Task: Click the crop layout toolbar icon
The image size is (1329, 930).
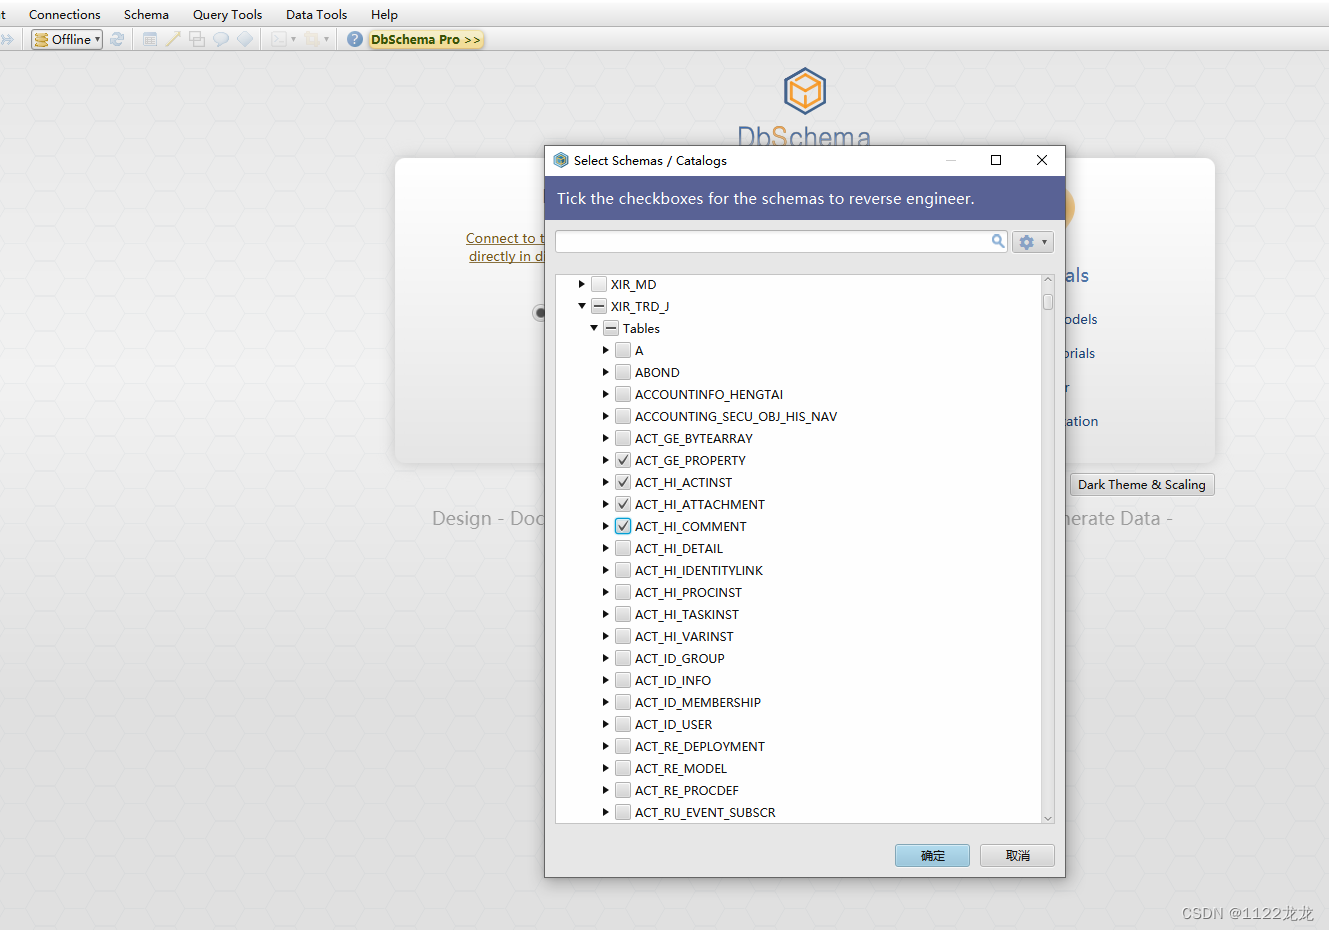Action: pyautogui.click(x=313, y=39)
